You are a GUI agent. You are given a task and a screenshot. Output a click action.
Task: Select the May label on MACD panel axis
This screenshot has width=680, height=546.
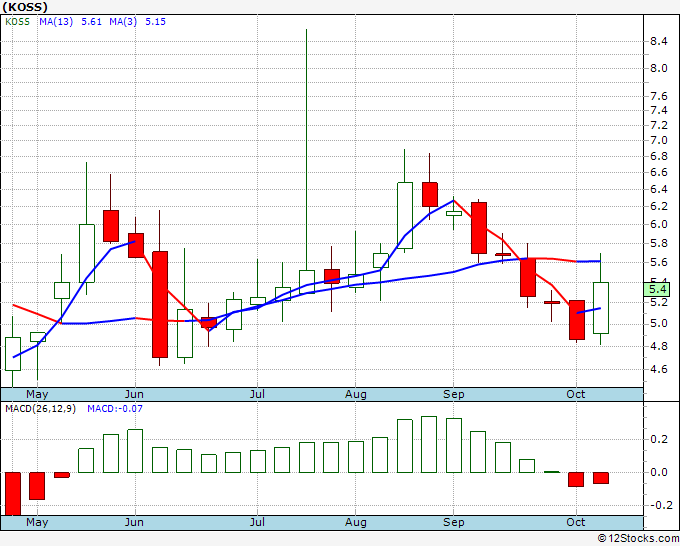(37, 522)
